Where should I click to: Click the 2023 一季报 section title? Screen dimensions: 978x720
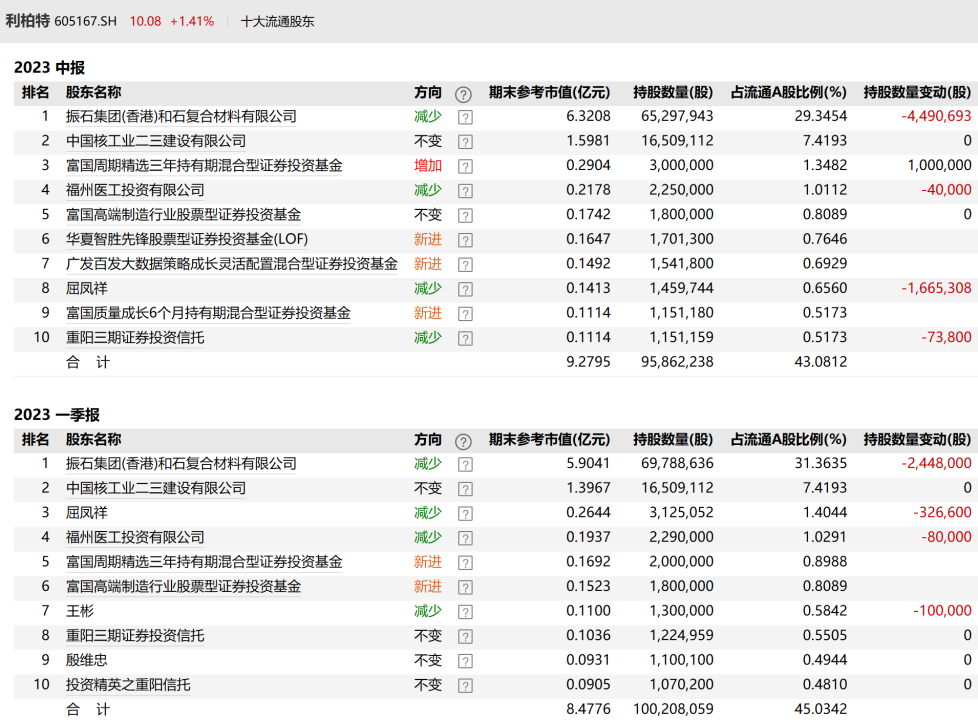(x=57, y=415)
